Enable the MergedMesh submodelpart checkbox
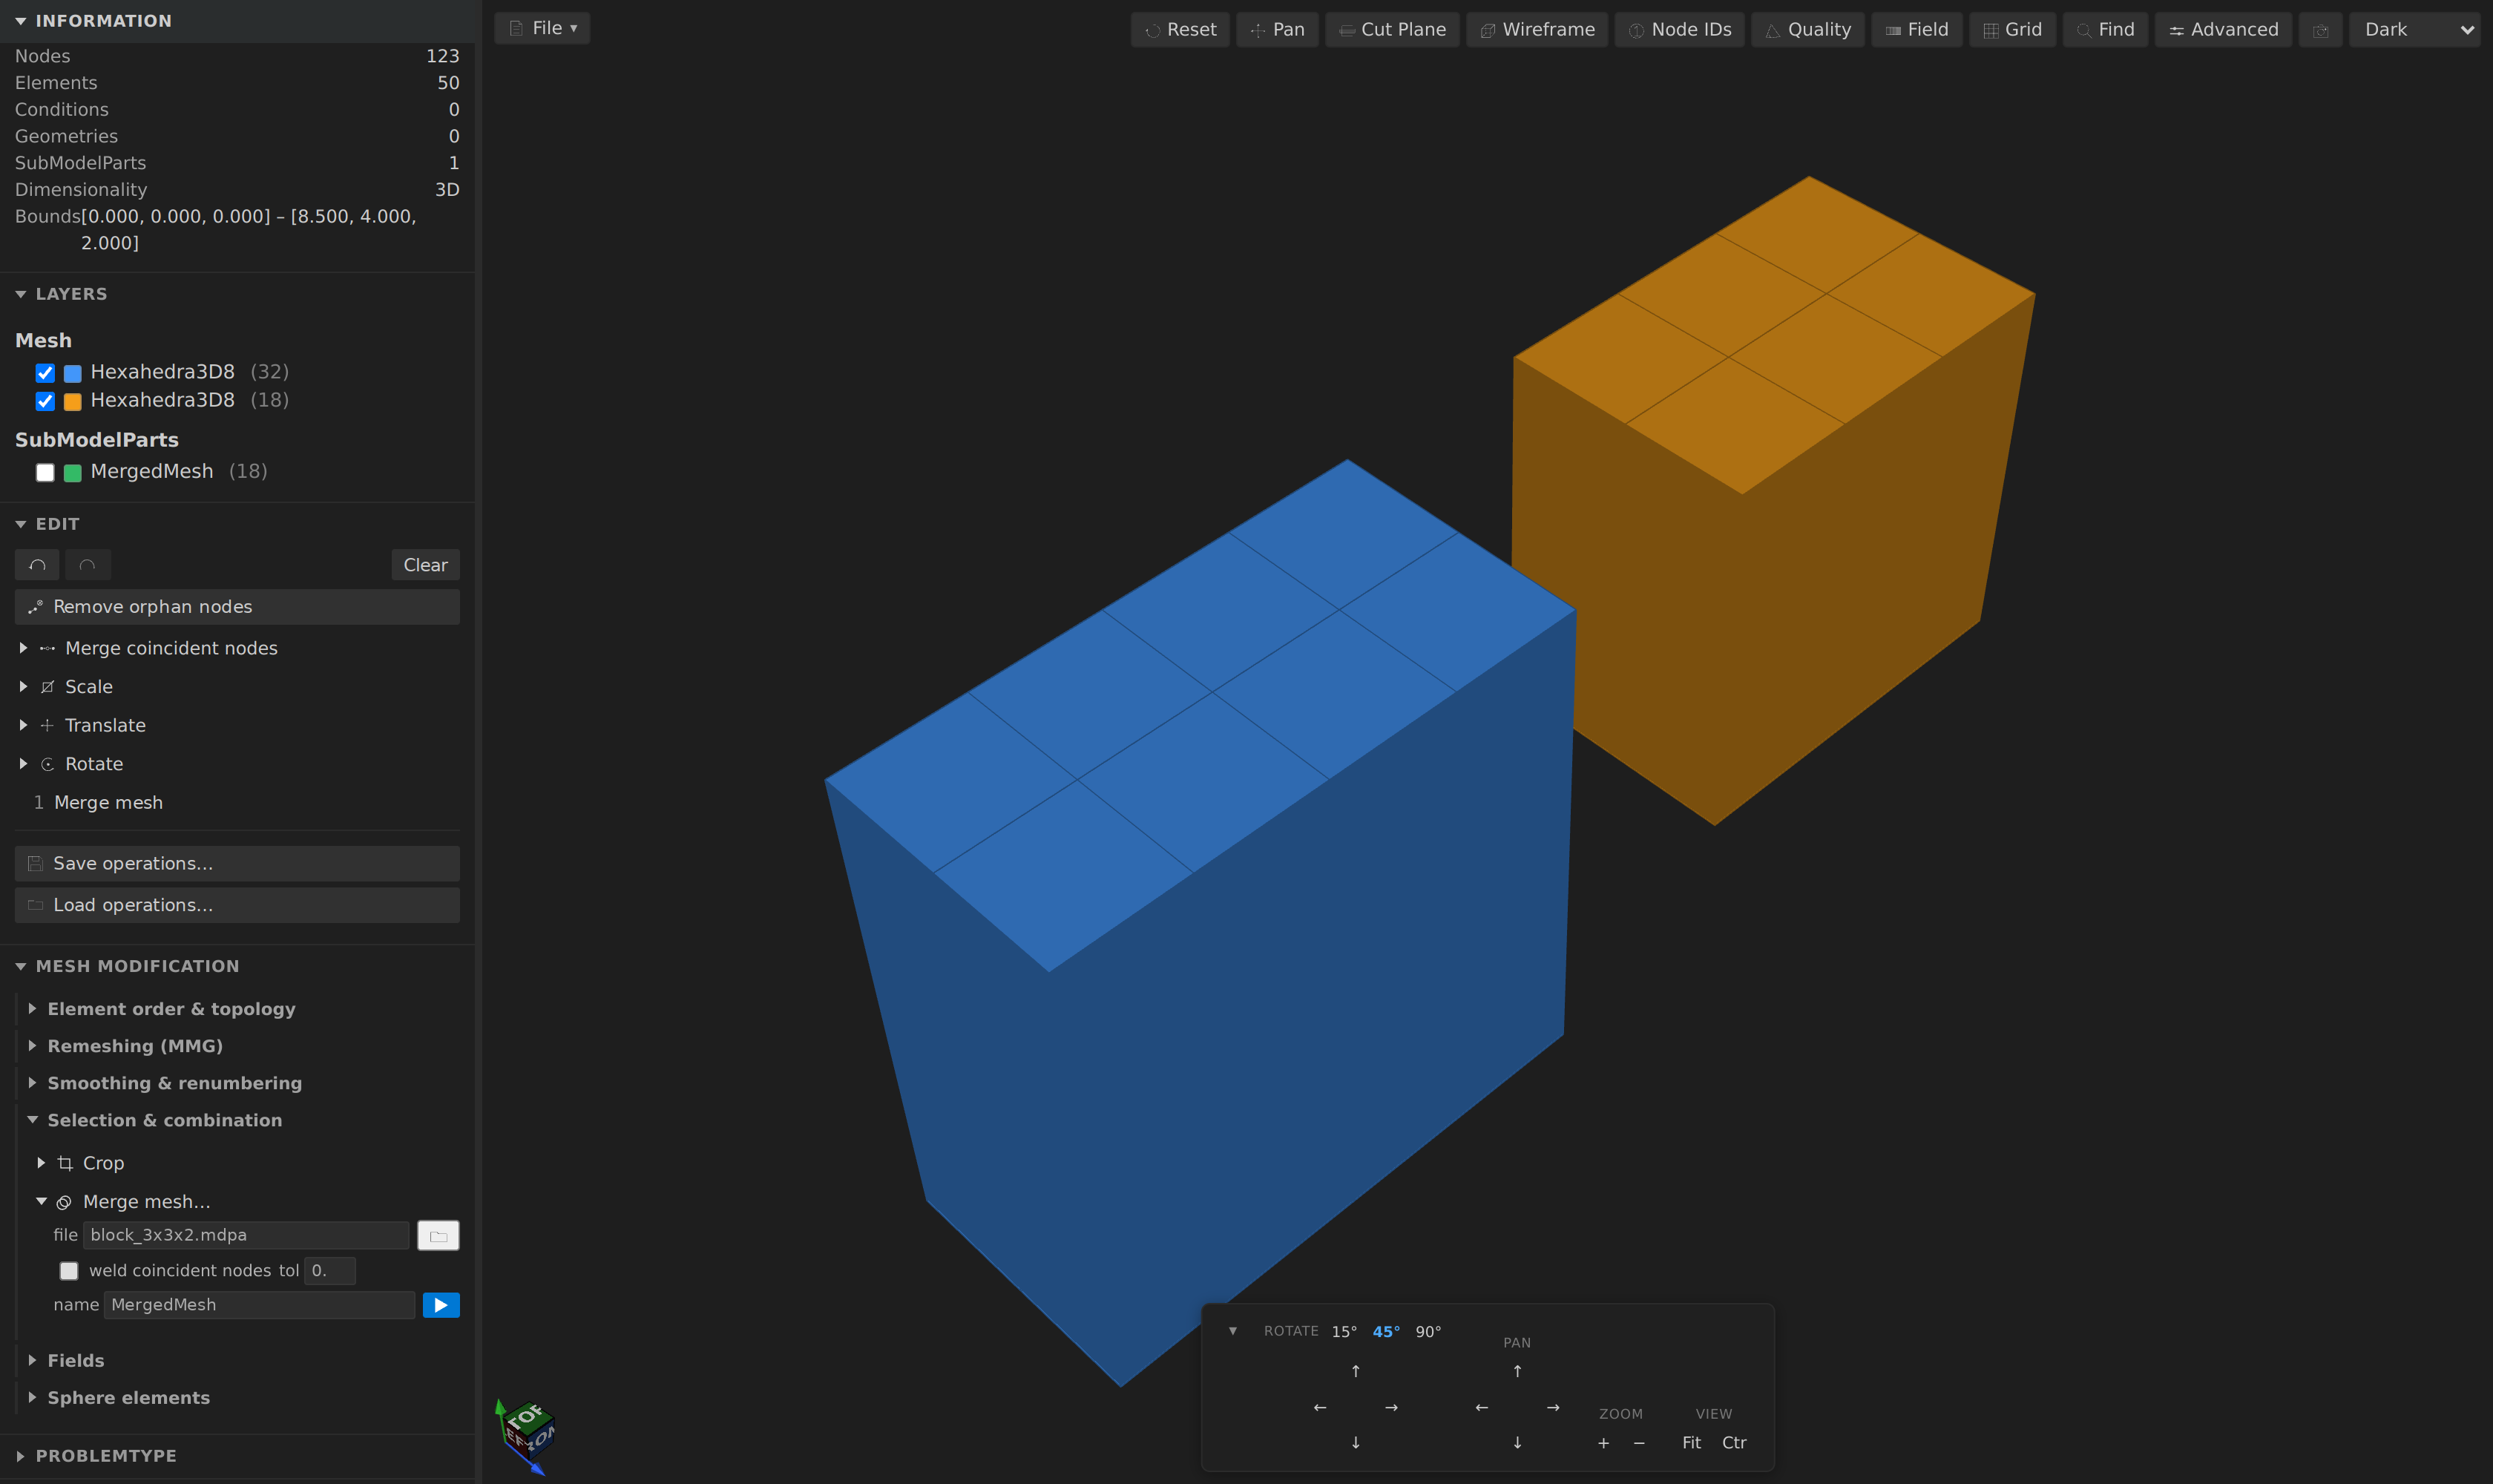This screenshot has height=1484, width=2493. click(x=45, y=473)
